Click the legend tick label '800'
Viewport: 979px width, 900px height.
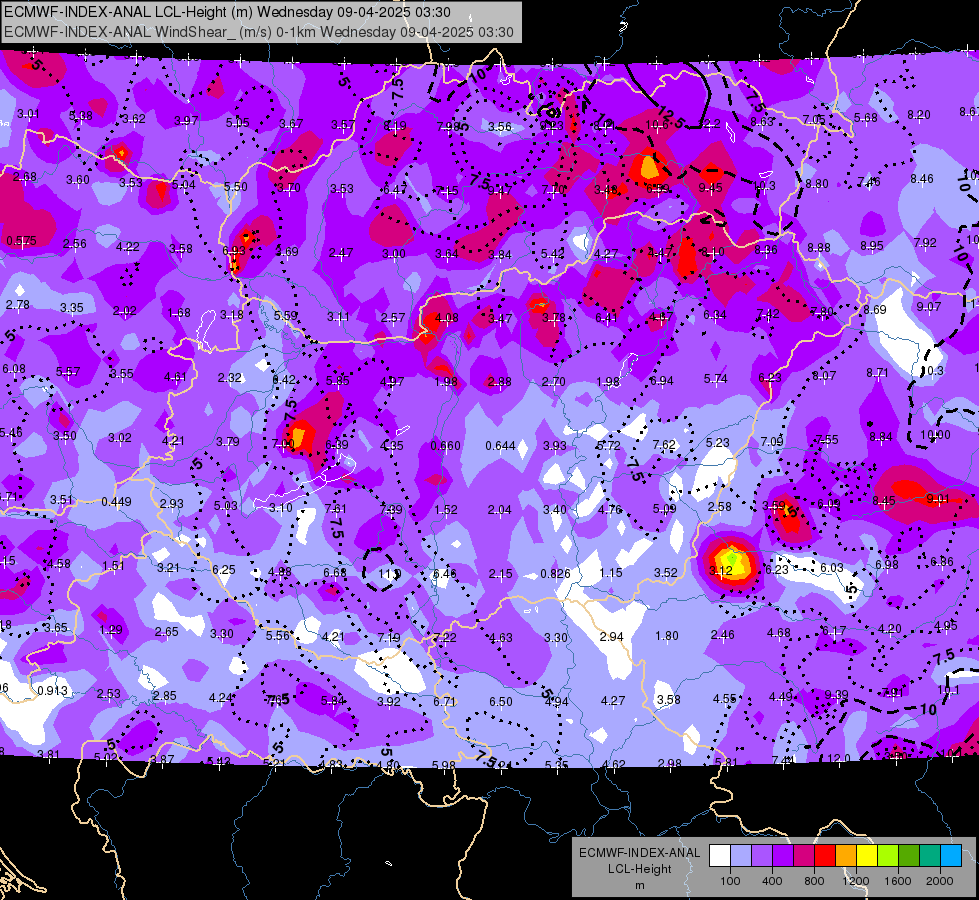[x=814, y=881]
